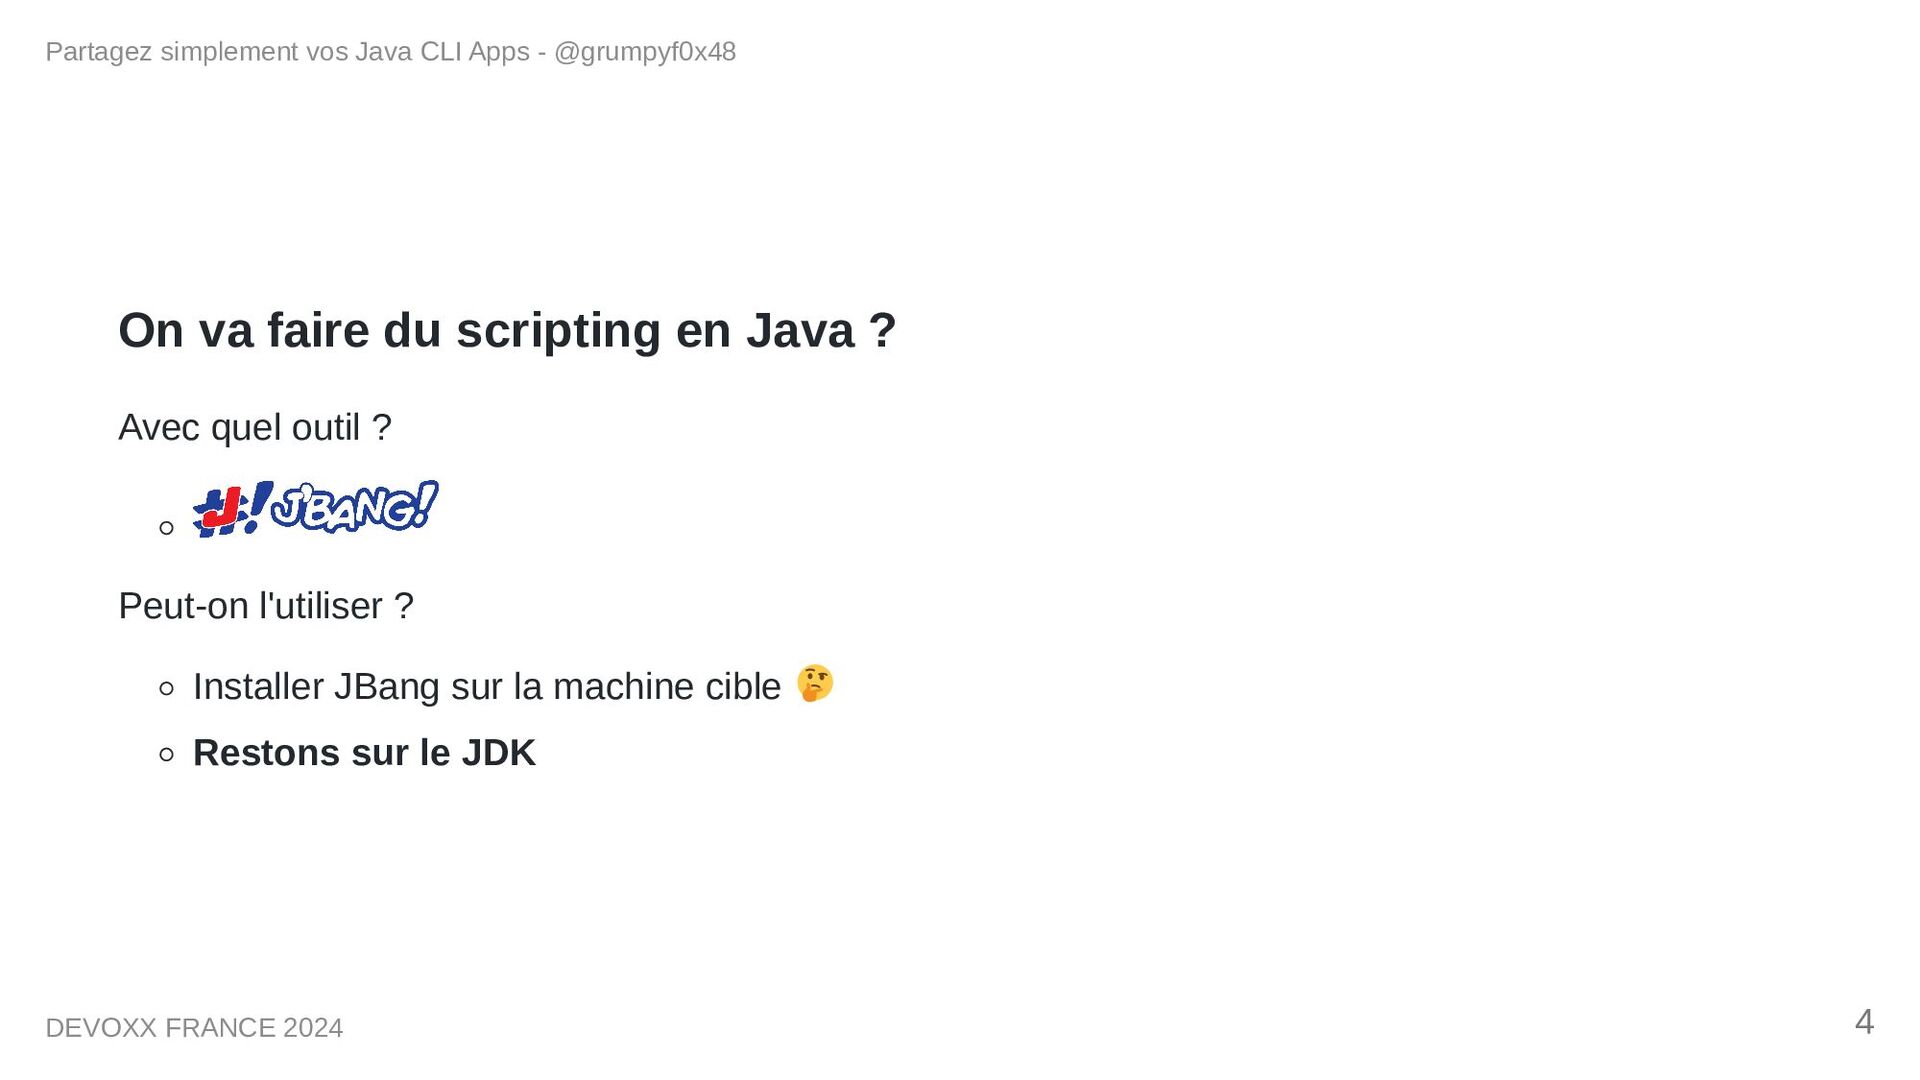The height and width of the screenshot is (1080, 1920).
Task: Select the @grumpyf0x48 handle in the header
Action: pyautogui.click(x=645, y=52)
